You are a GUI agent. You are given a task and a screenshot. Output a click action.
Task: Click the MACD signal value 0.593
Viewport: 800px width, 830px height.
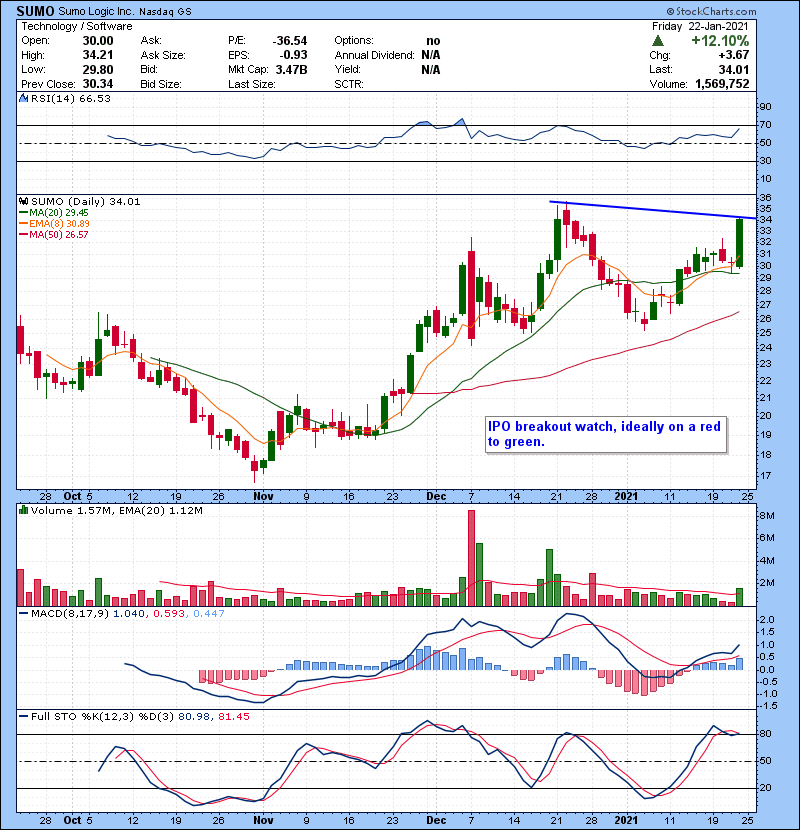[x=169, y=614]
